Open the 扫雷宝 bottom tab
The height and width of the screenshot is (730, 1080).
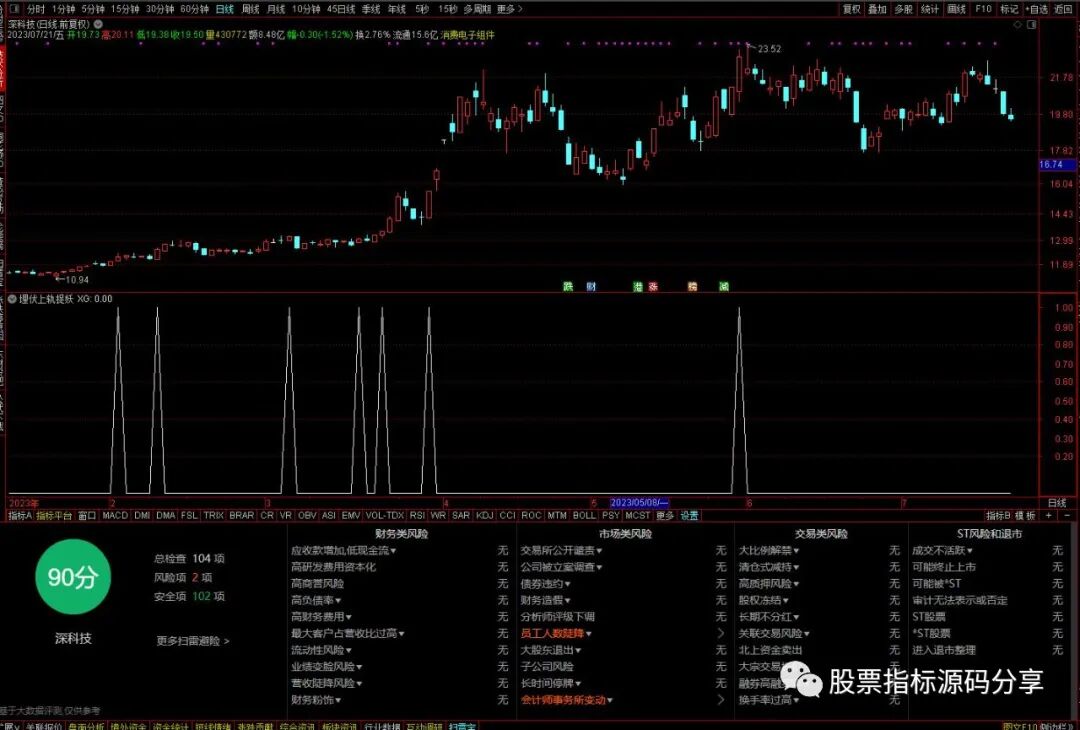click(x=461, y=726)
